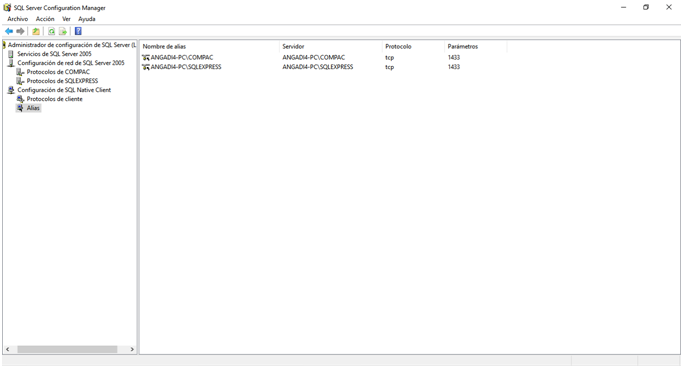The image size is (683, 367).
Task: Click the Refresh toolbar icon
Action: click(x=51, y=31)
